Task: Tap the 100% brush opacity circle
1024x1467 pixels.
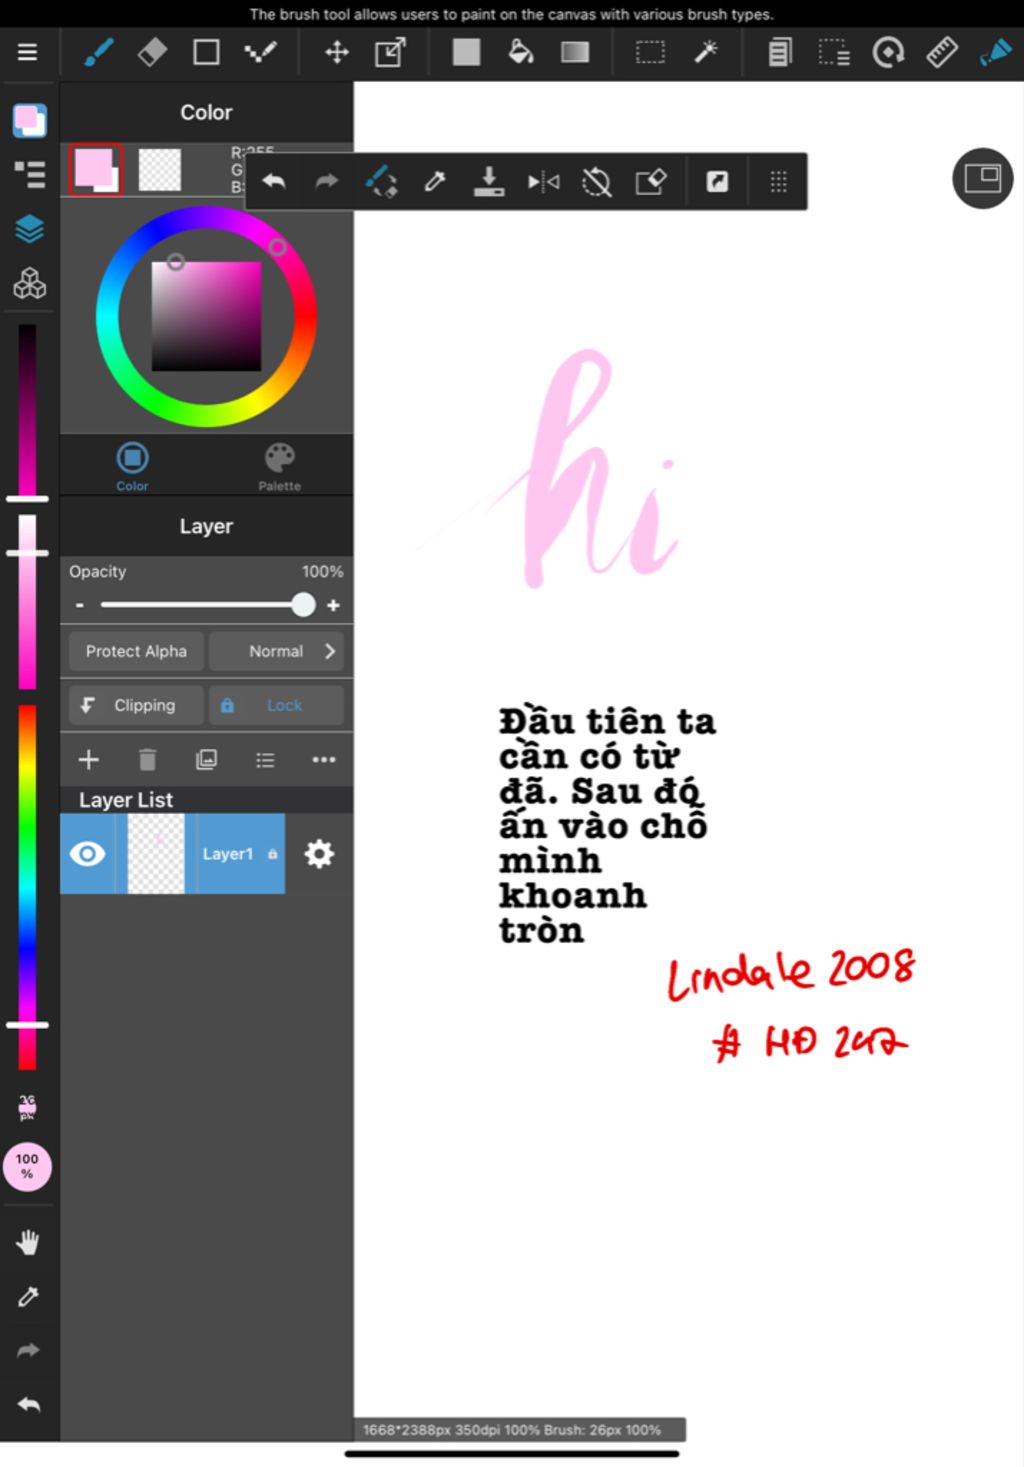Action: pyautogui.click(x=27, y=1167)
